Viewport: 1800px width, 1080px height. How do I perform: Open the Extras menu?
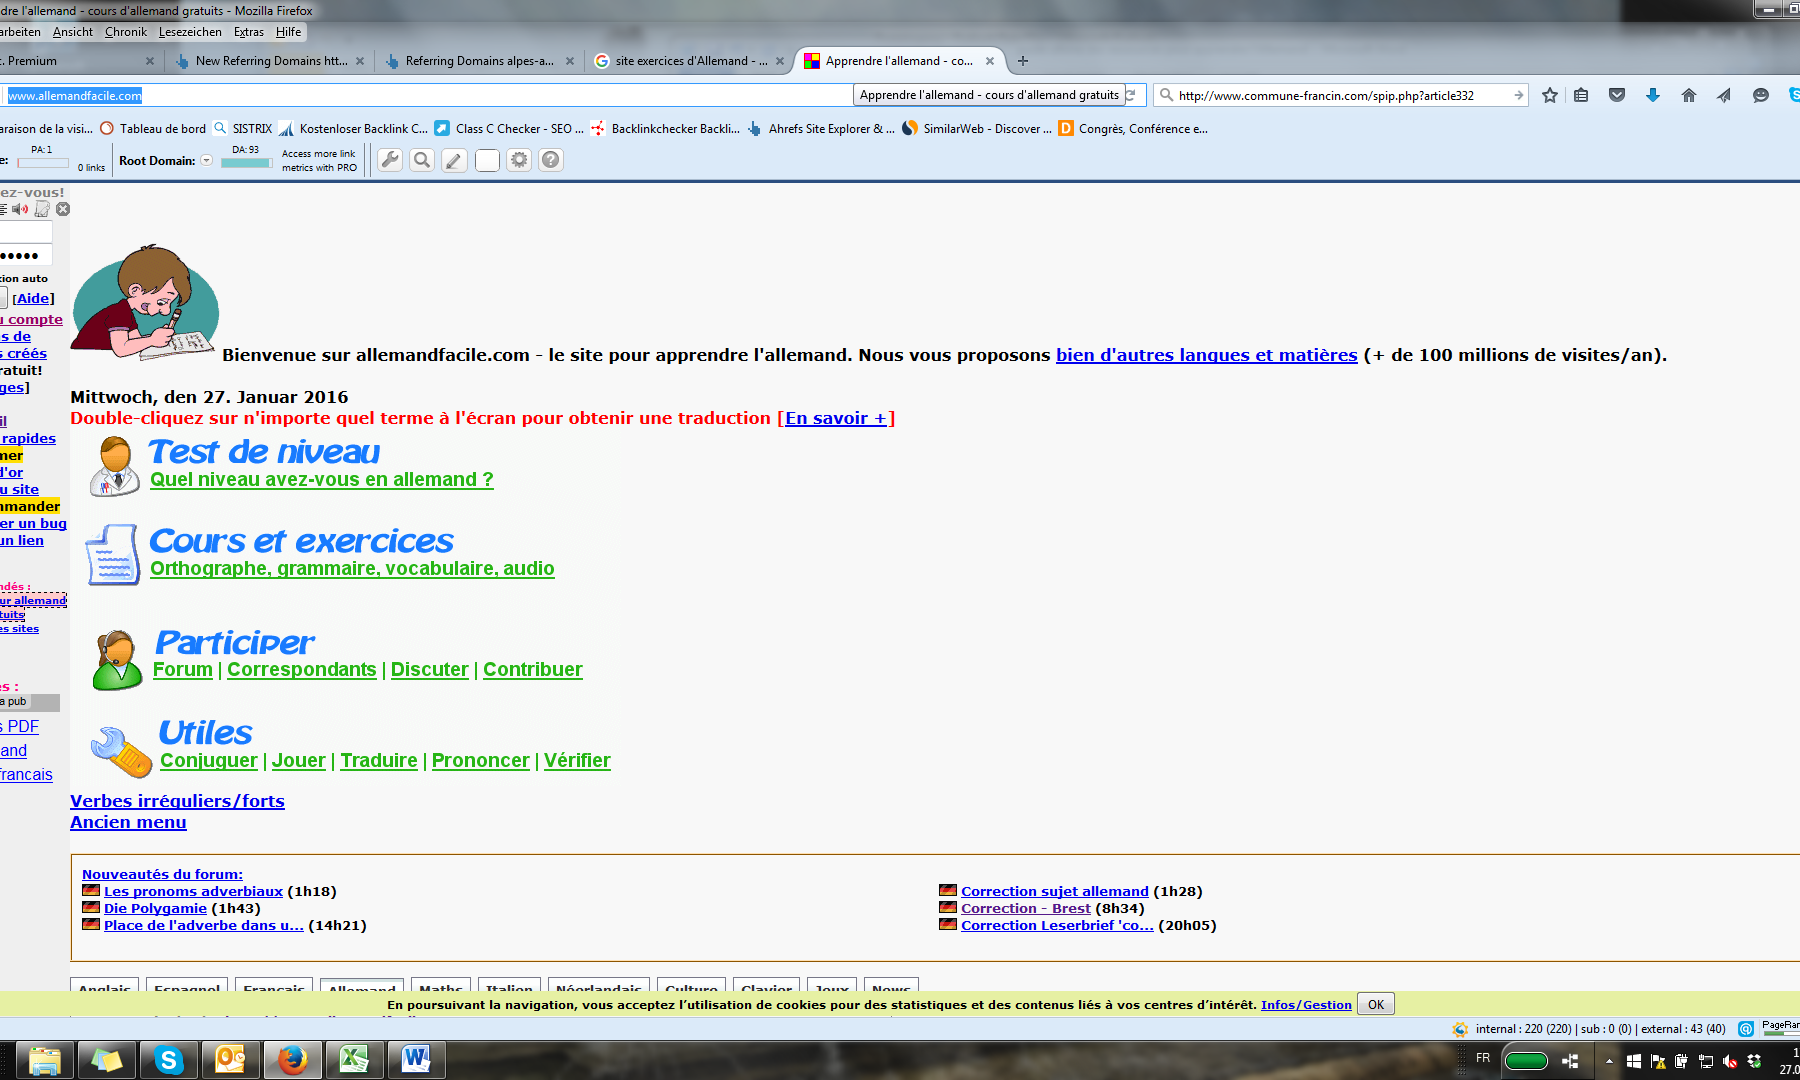(249, 32)
